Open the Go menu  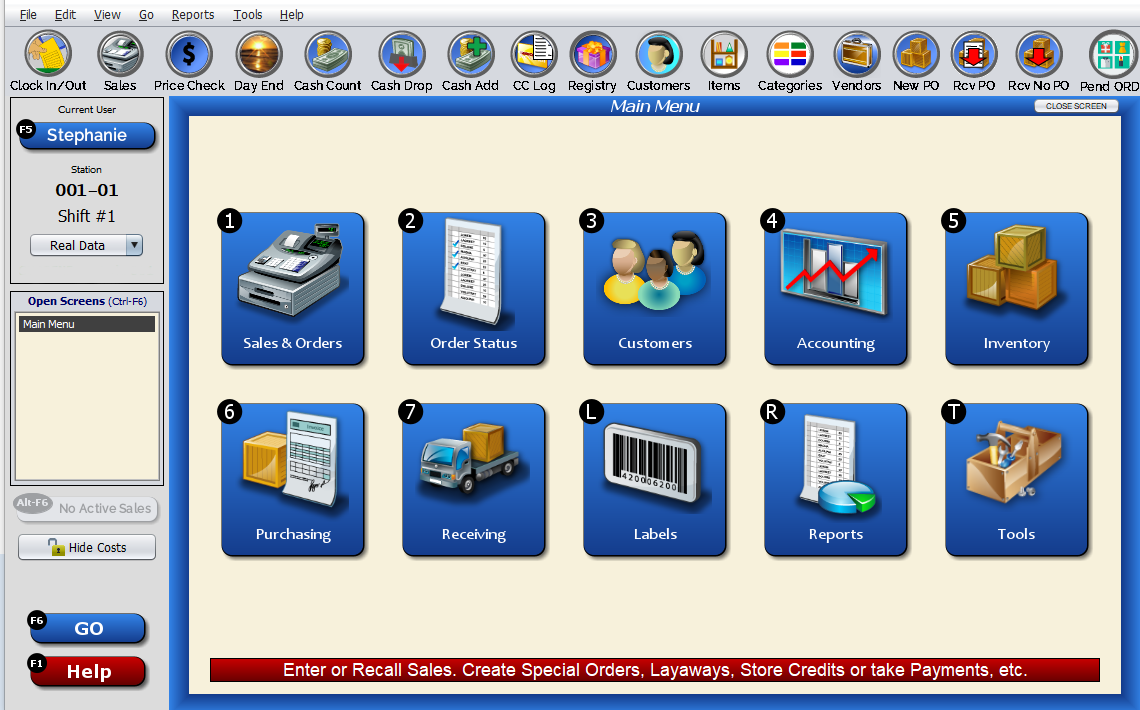146,14
